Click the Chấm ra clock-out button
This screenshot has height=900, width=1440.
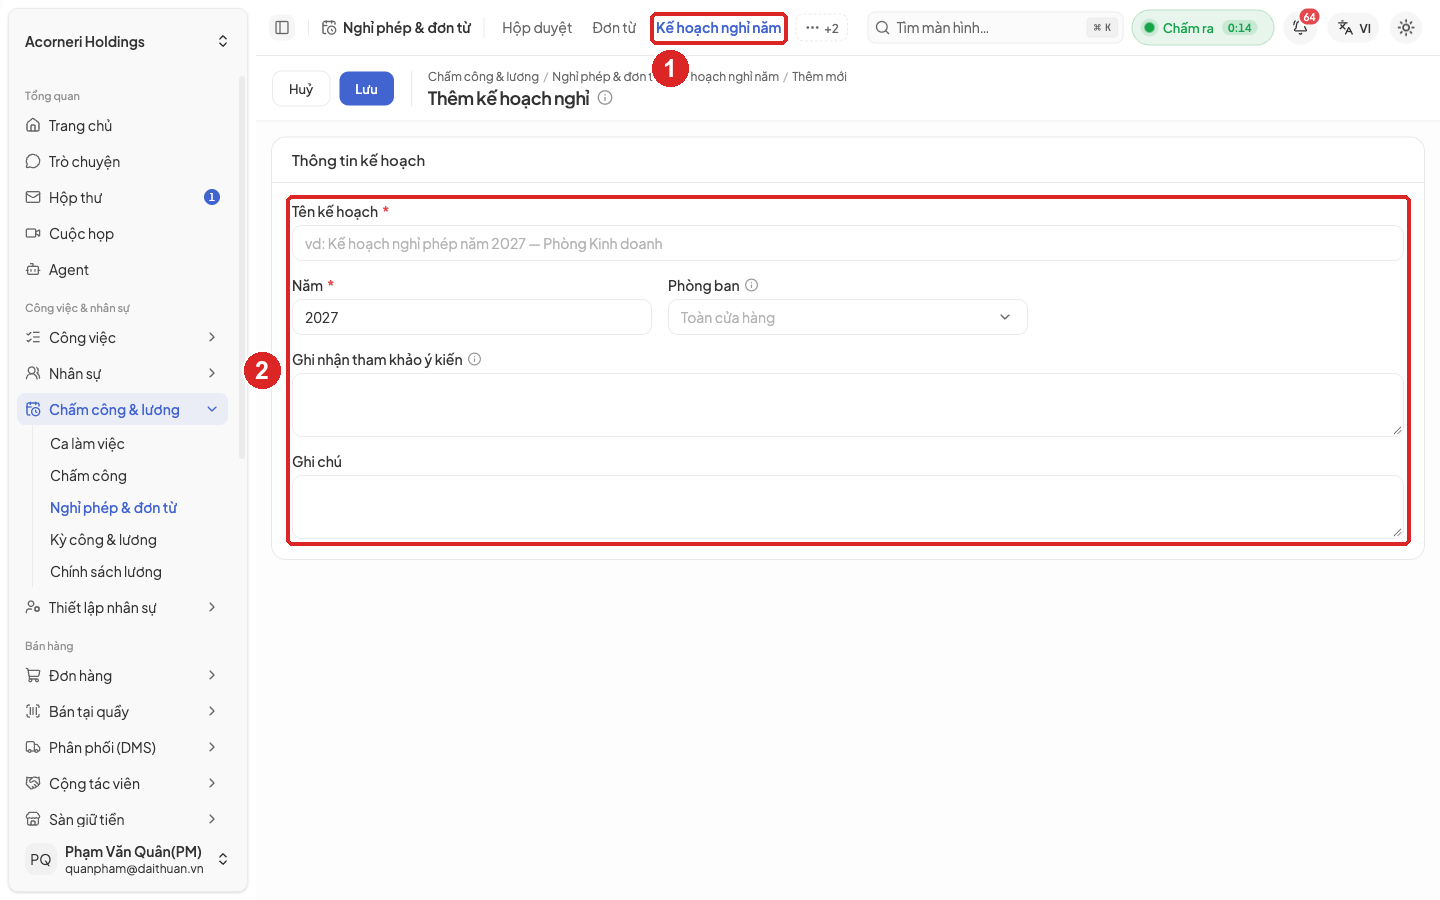click(1203, 28)
